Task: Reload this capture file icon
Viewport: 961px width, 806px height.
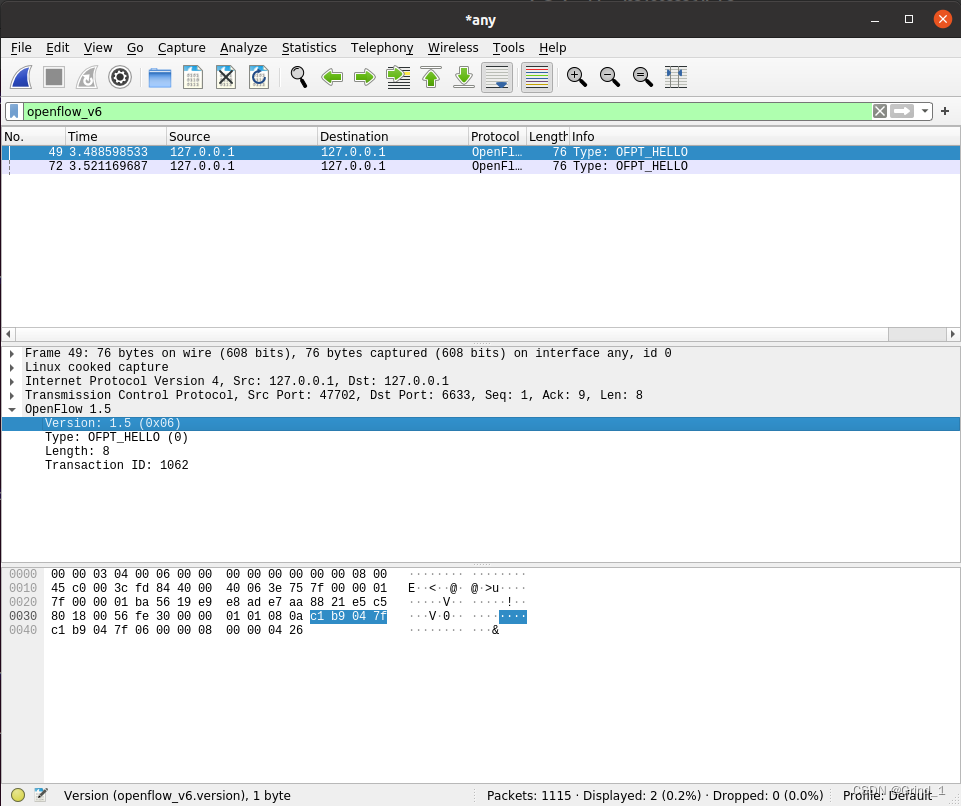Action: click(259, 77)
